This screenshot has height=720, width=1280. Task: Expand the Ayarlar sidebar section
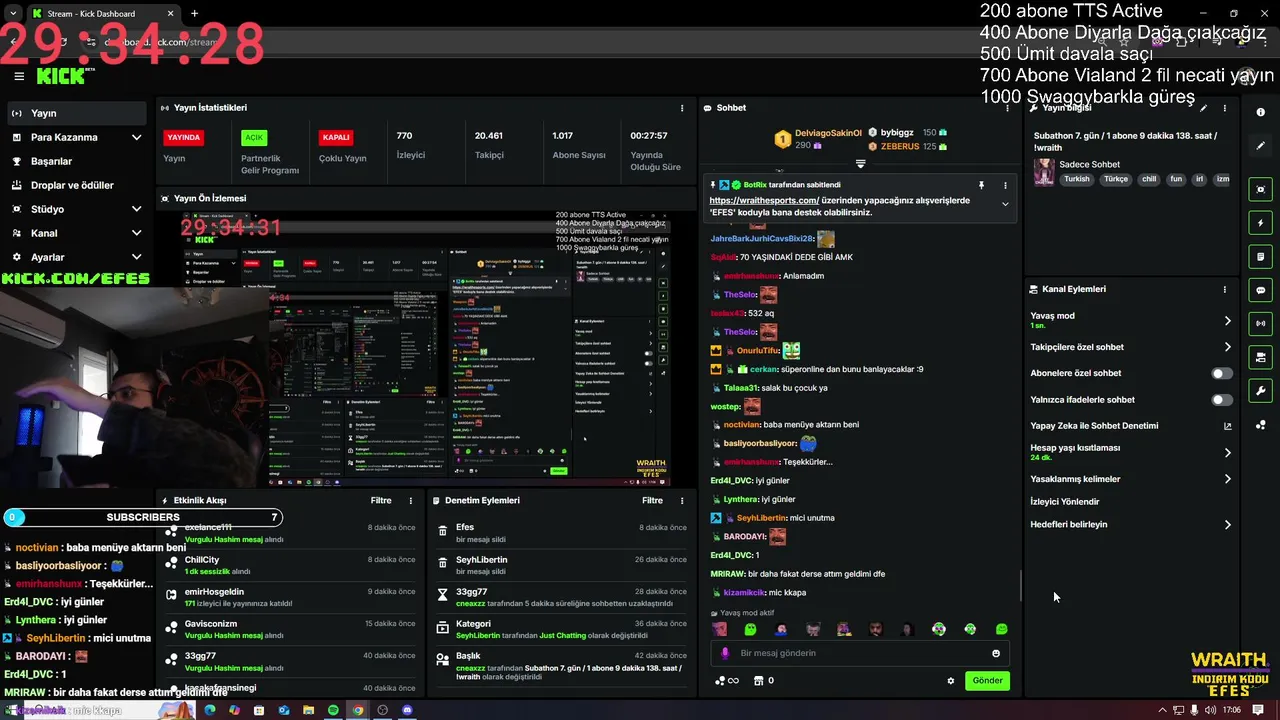[137, 257]
